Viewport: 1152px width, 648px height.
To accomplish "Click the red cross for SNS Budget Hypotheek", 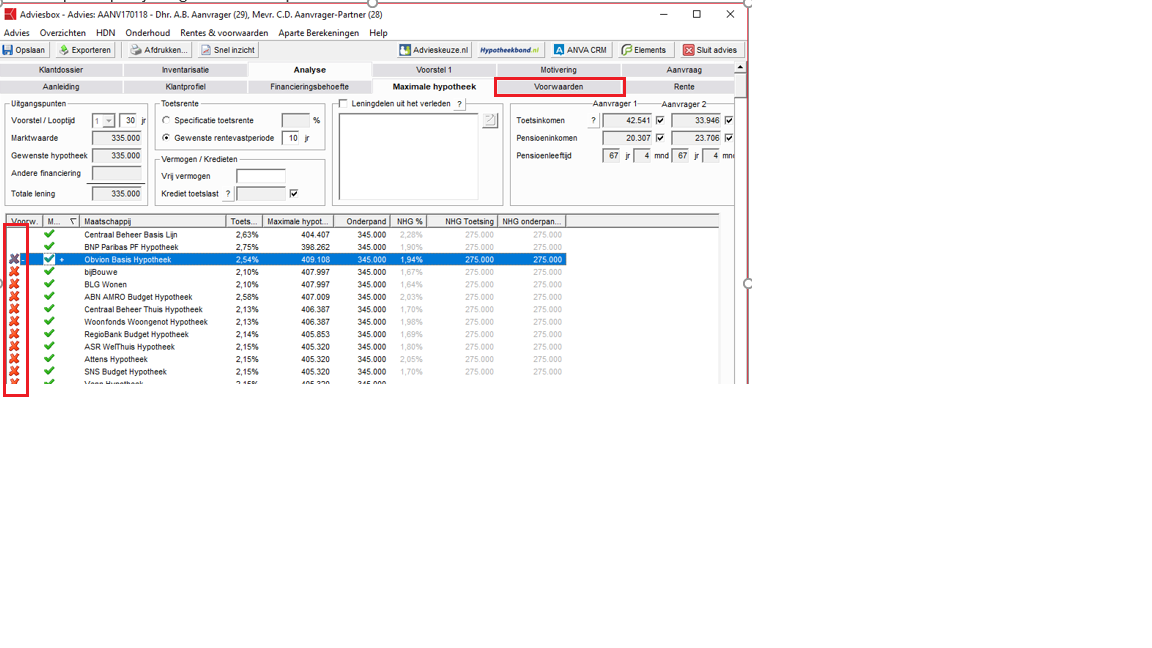I will point(14,372).
